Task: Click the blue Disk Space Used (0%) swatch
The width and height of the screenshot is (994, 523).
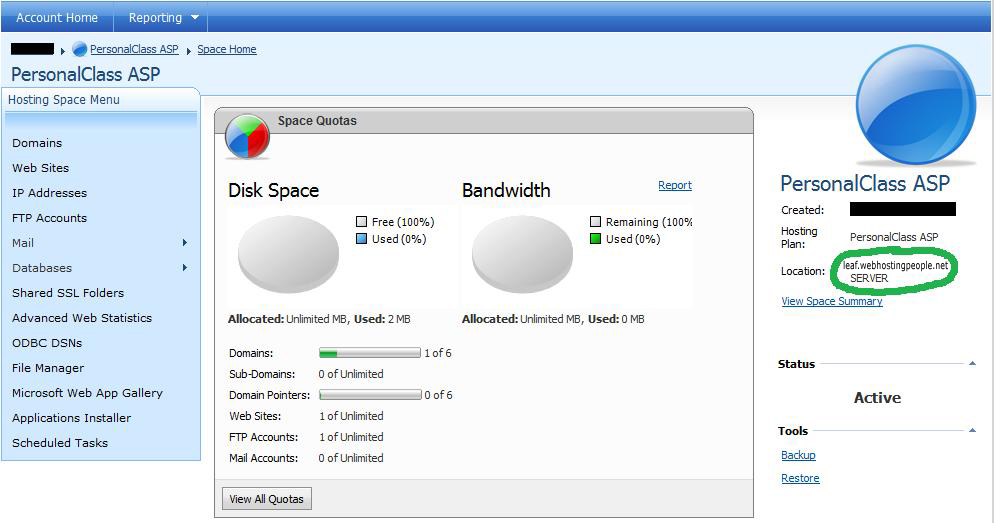Action: coord(361,239)
